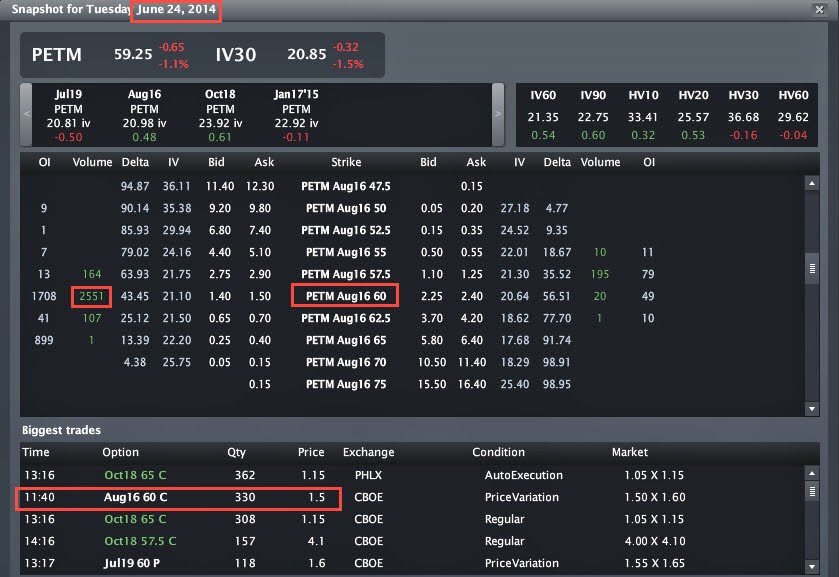Screen dimensions: 839x577
Task: Select the PETM Aug16 52.5 strike
Action: click(346, 230)
